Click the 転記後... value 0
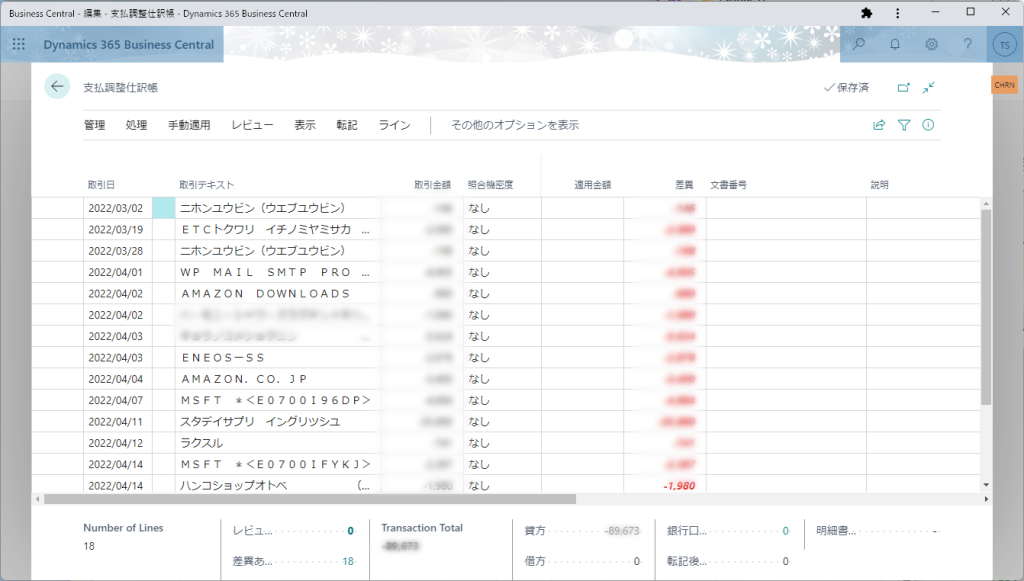1024x581 pixels. [x=786, y=561]
